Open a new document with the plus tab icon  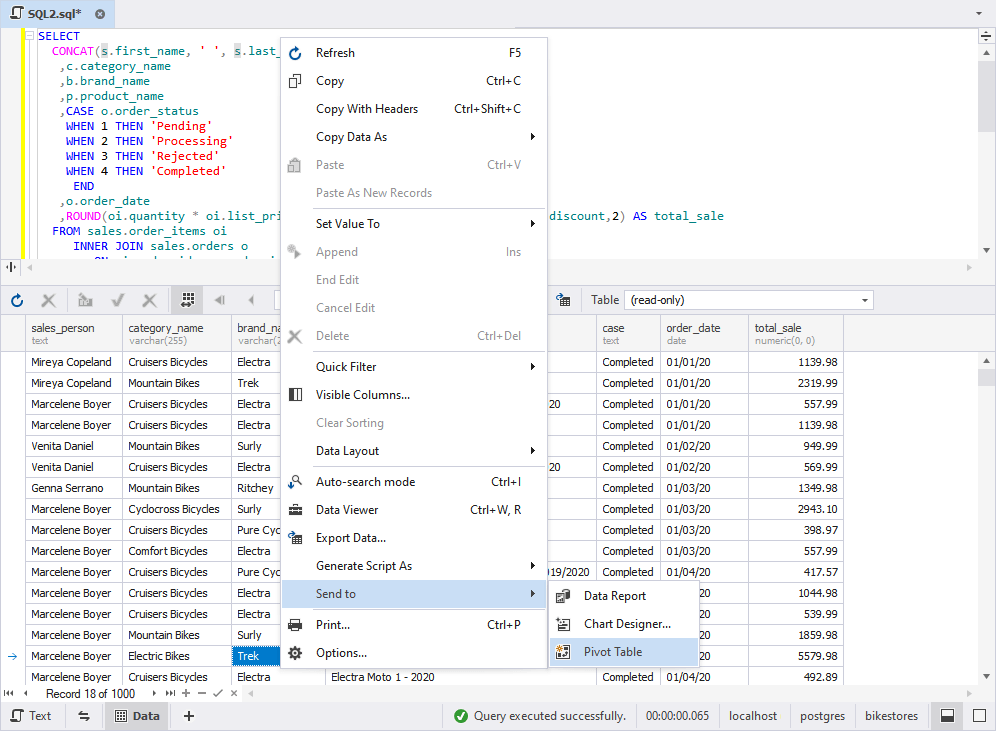[x=189, y=716]
